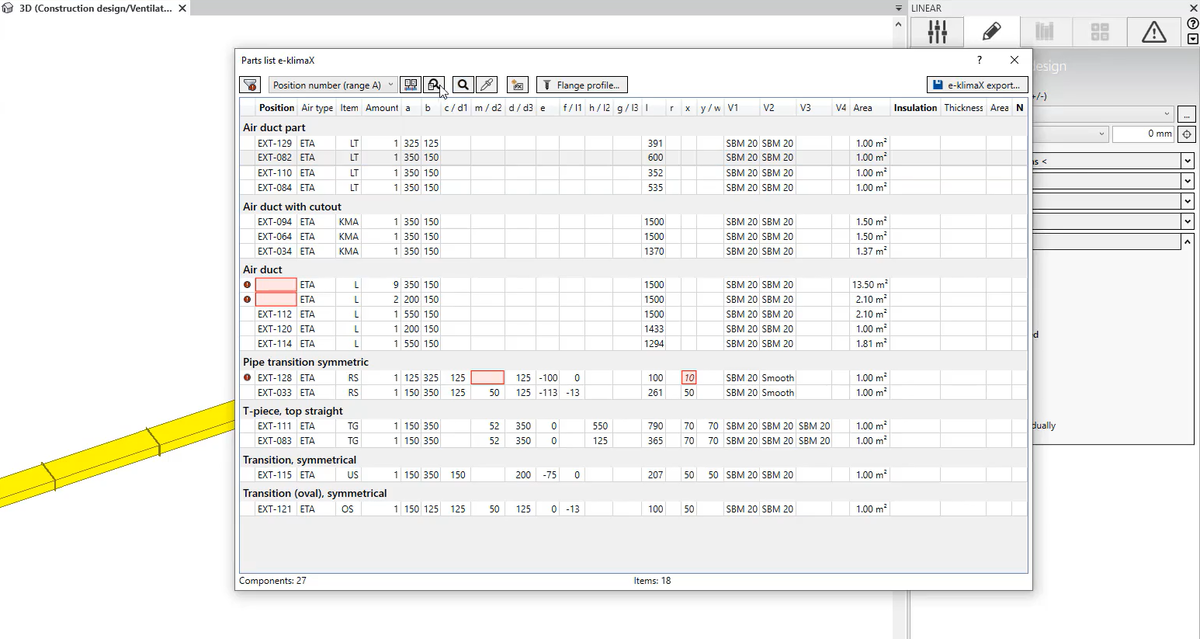1200x639 pixels.
Task: Click the empty red Position cell of 13.50 m² row
Action: tap(276, 285)
